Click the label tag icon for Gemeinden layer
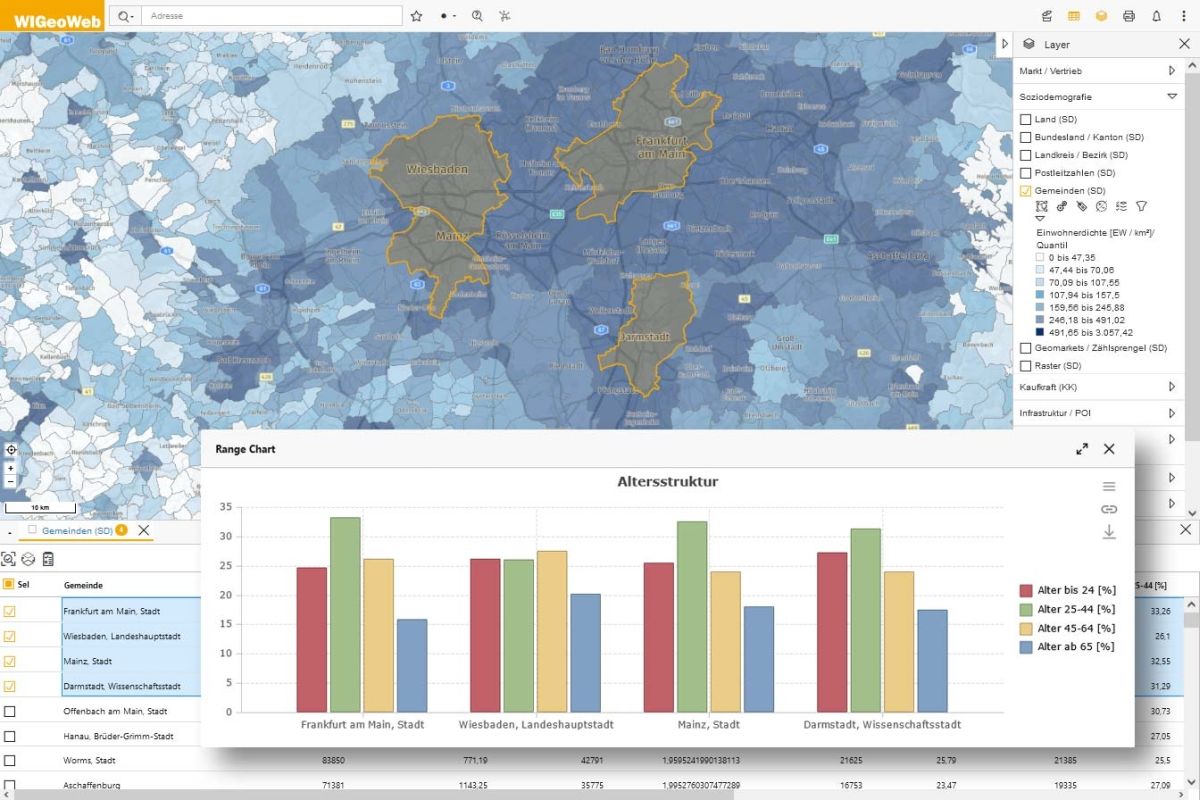Screen dimensions: 1200x800 (1081, 206)
